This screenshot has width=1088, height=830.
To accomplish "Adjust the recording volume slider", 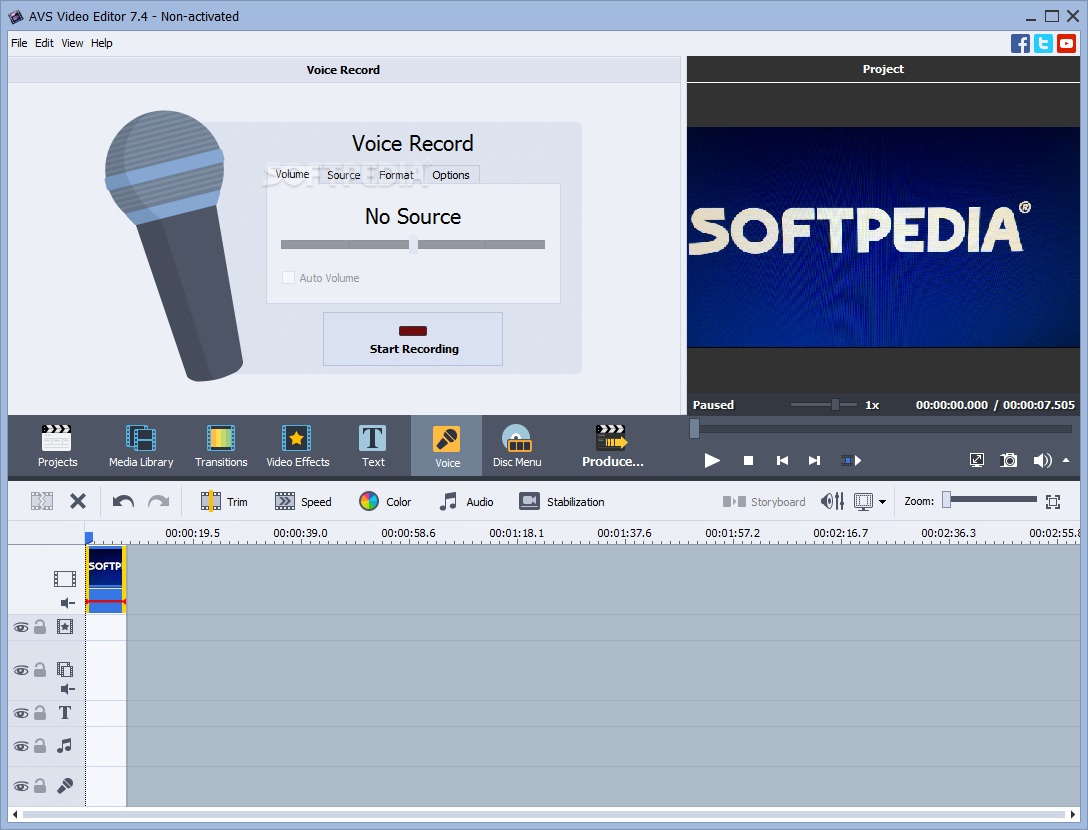I will tap(414, 244).
